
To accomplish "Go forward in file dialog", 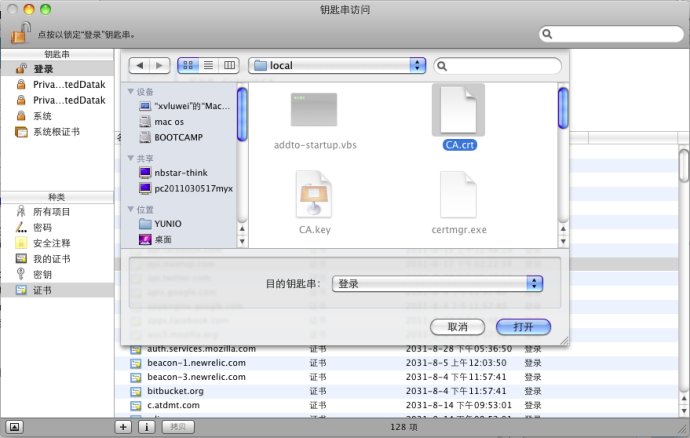I will point(159,66).
